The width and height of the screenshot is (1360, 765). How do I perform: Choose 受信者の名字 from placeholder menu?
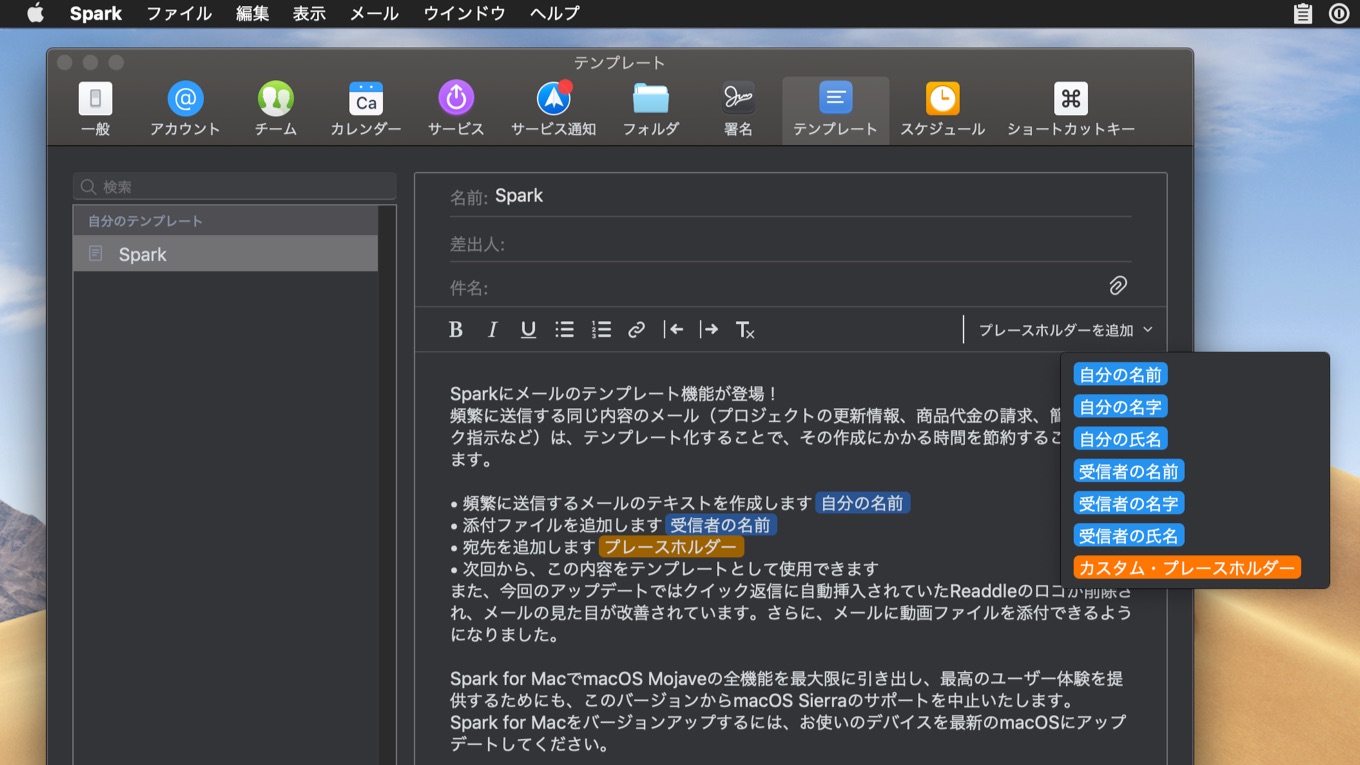tap(1129, 503)
